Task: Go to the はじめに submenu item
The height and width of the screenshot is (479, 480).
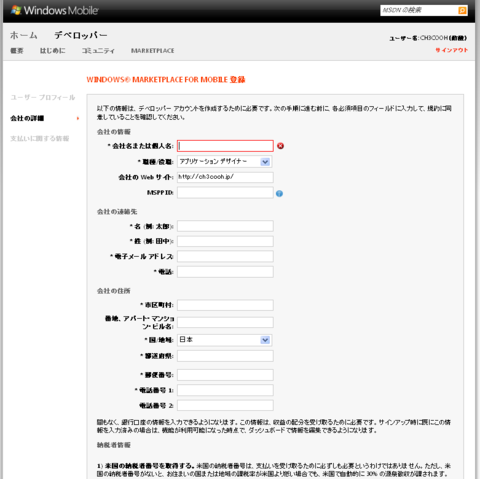Action: [53, 51]
